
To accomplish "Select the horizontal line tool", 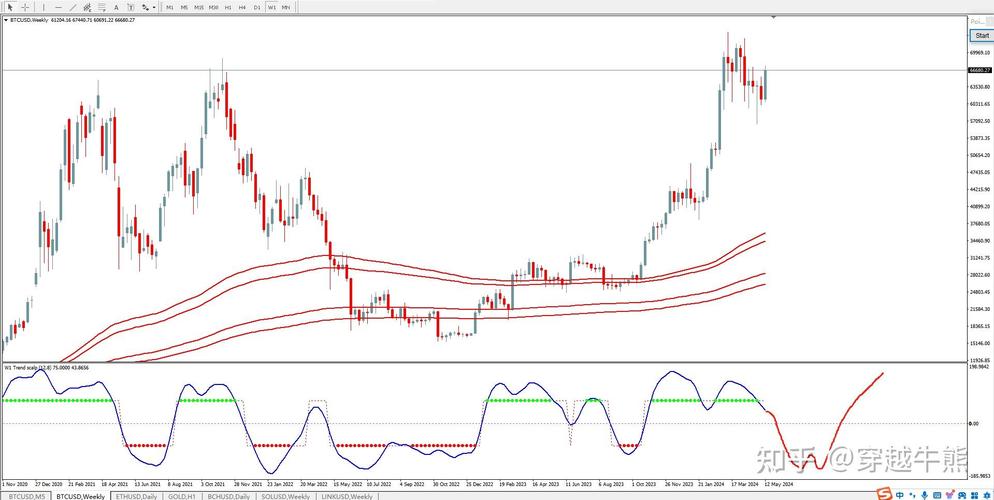I will [x=58, y=7].
